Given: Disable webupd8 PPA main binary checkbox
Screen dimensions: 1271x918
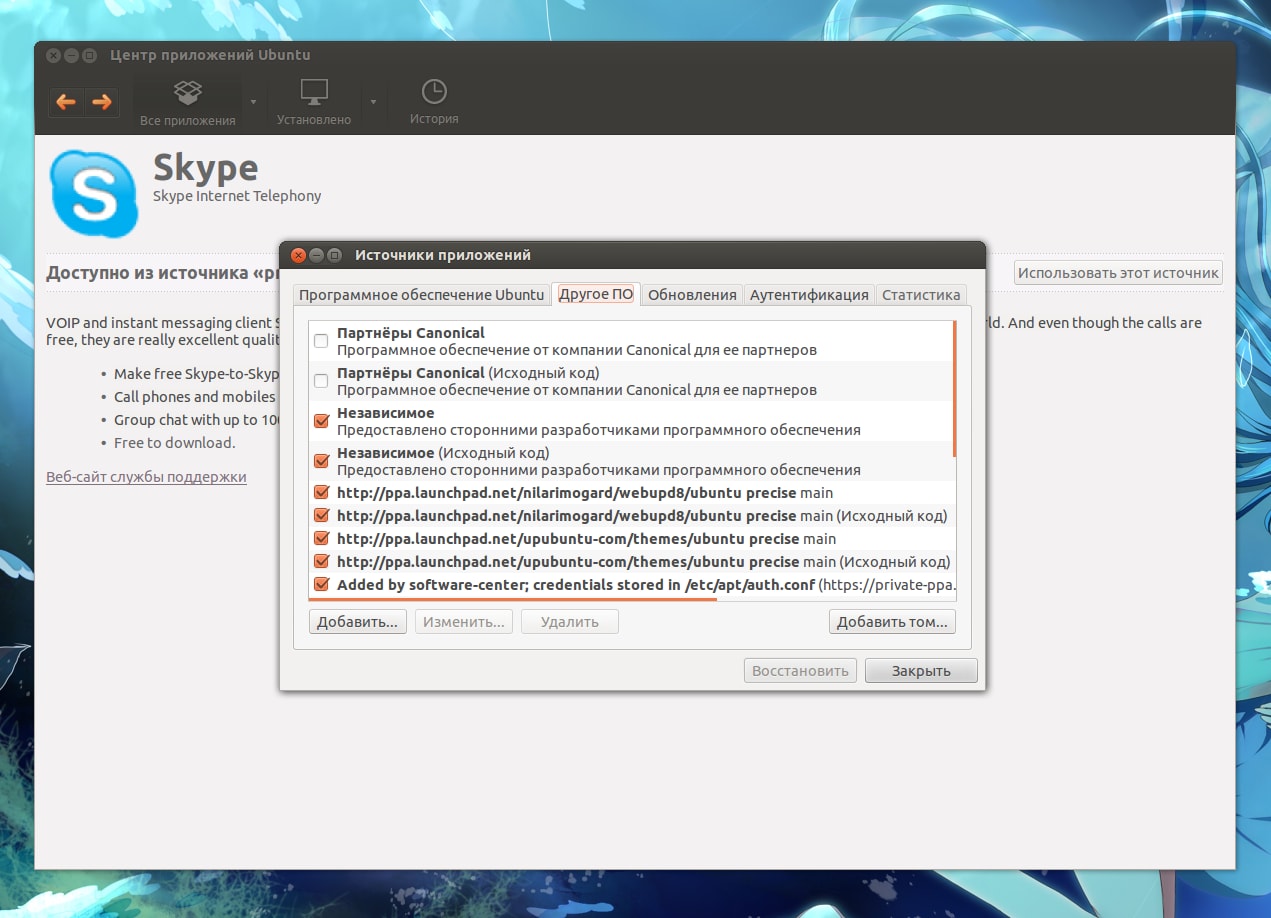Looking at the screenshot, I should point(321,492).
